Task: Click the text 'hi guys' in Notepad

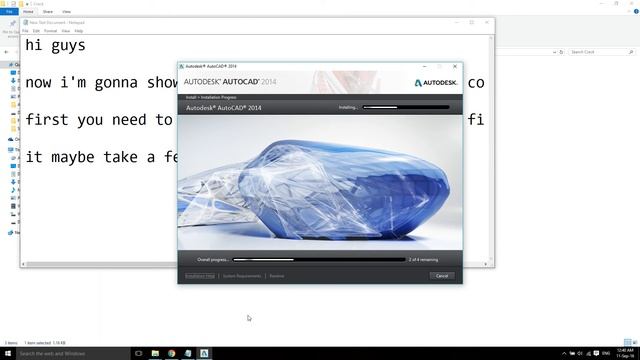Action: coord(55,45)
